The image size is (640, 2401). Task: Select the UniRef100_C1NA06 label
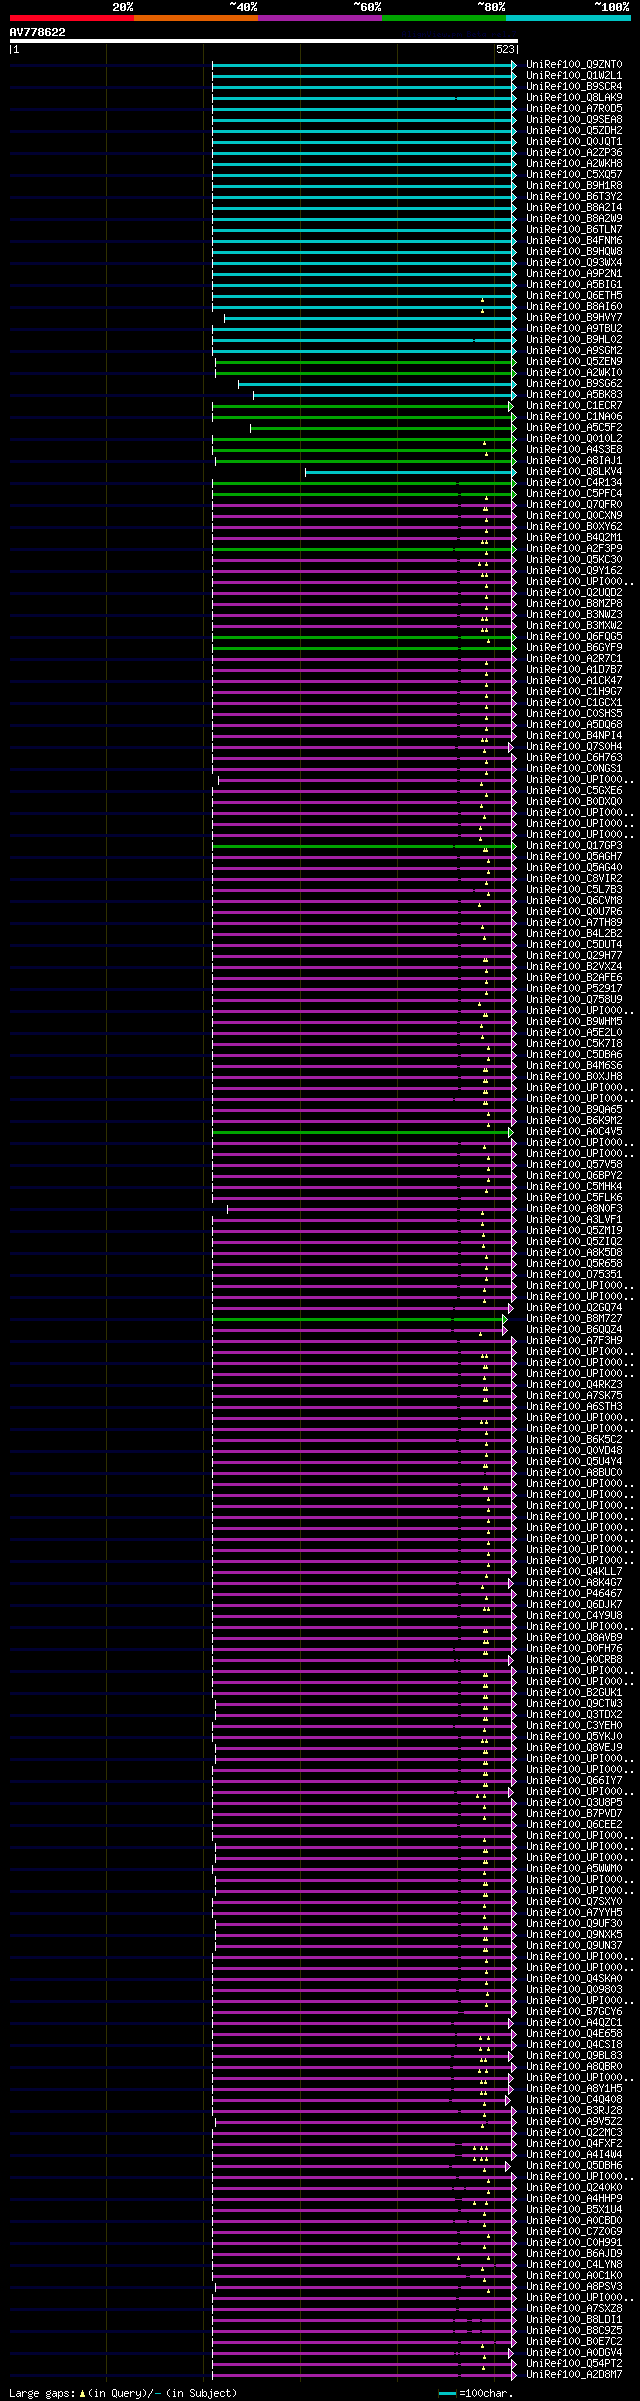click(574, 417)
